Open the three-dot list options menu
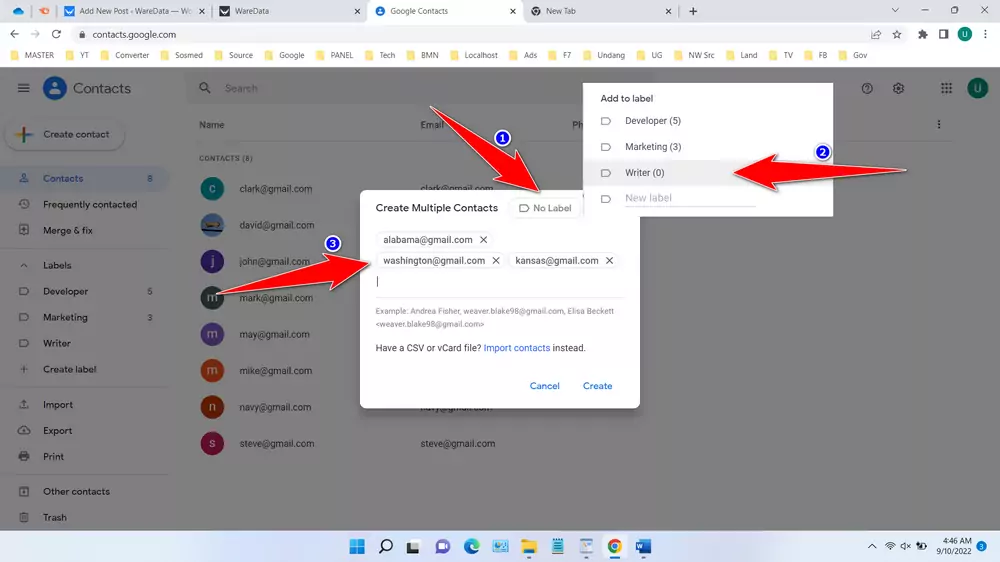 tap(938, 125)
